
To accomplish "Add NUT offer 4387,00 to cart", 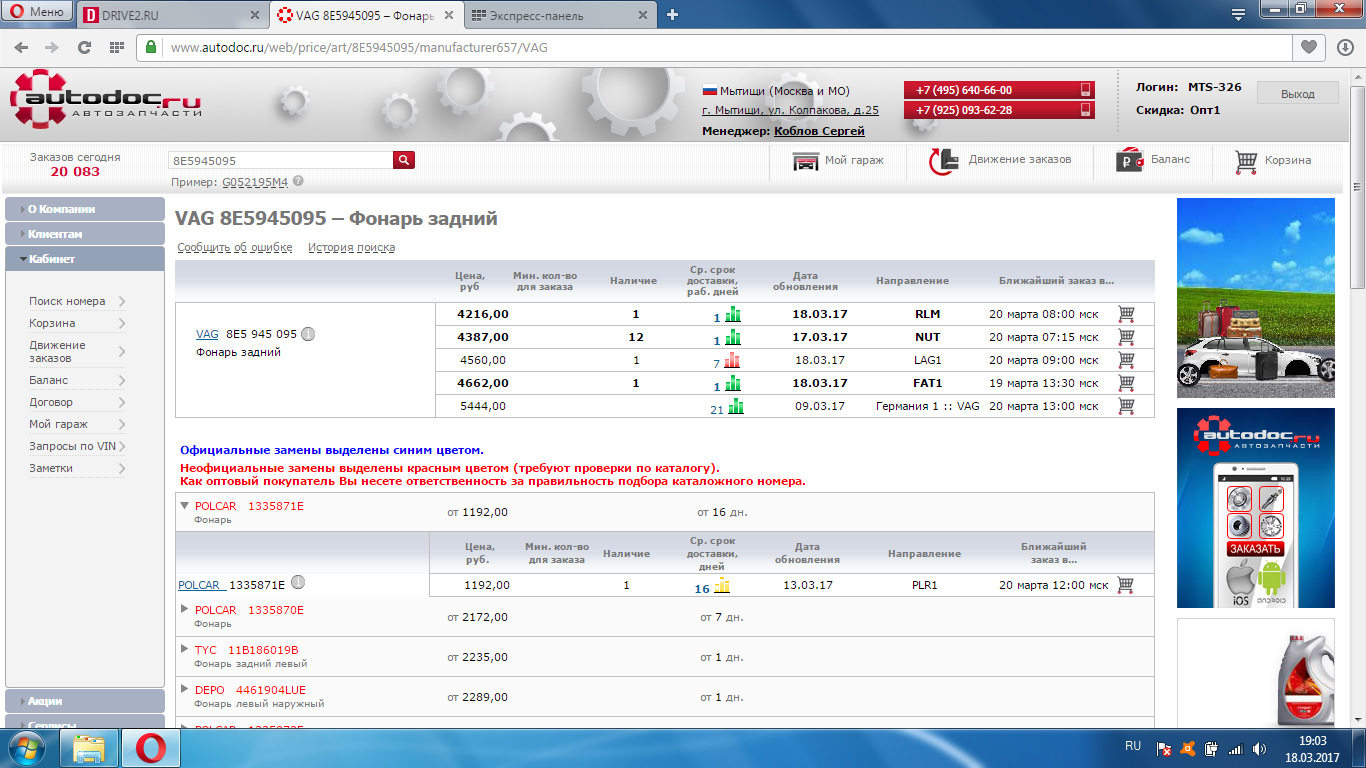I will click(1126, 336).
